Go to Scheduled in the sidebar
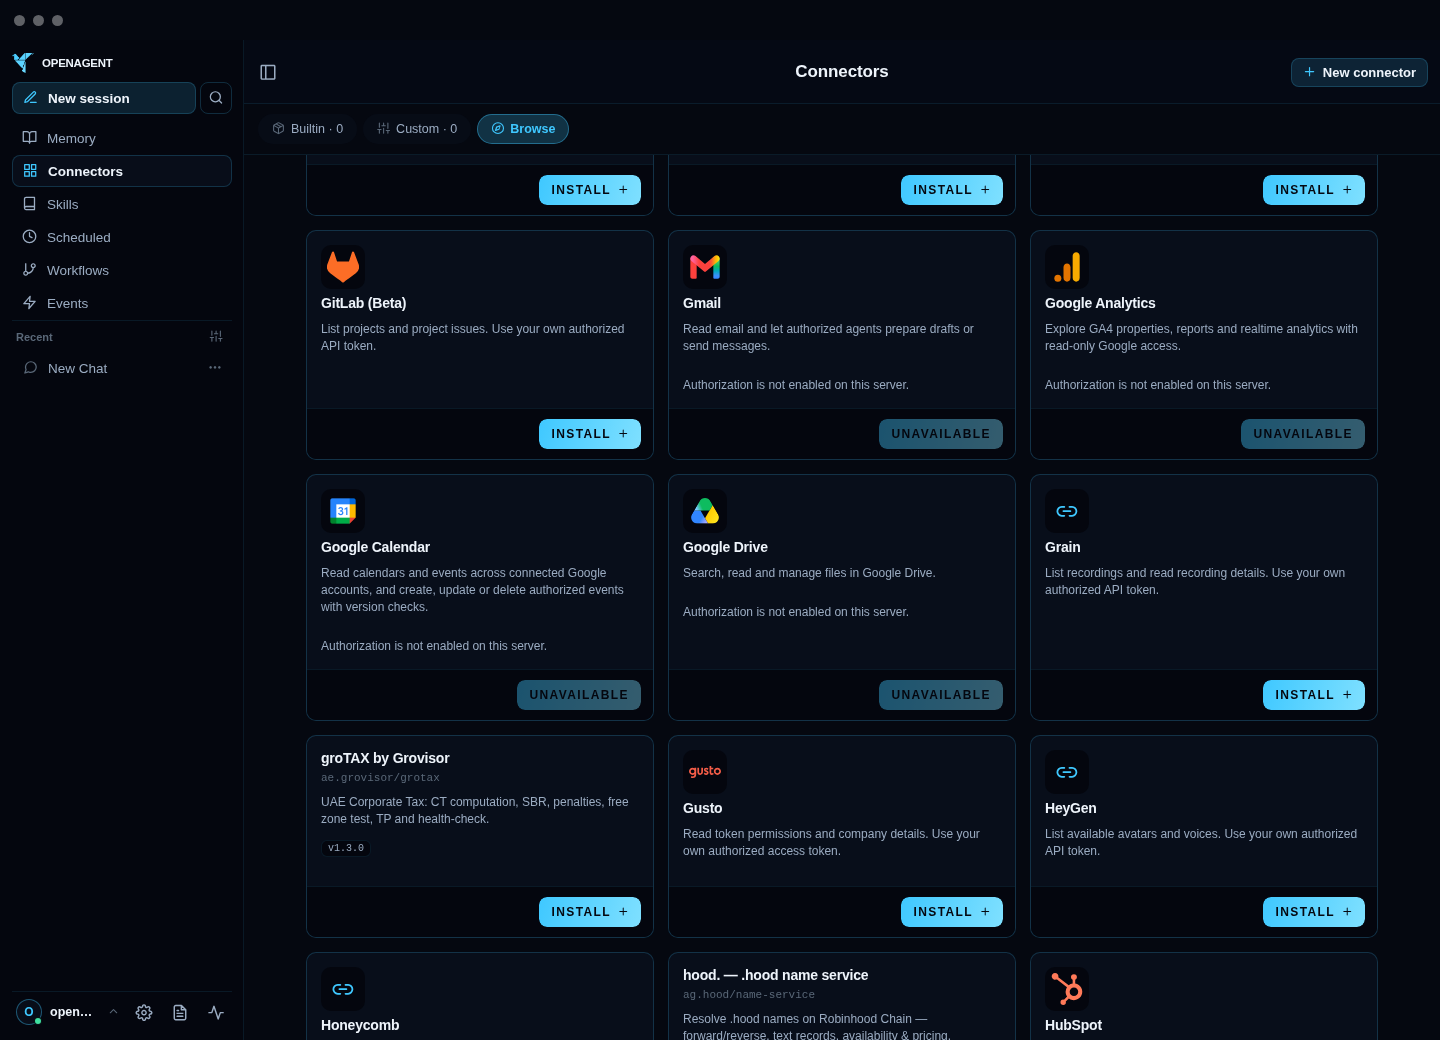This screenshot has height=1040, width=1440. pyautogui.click(x=122, y=237)
